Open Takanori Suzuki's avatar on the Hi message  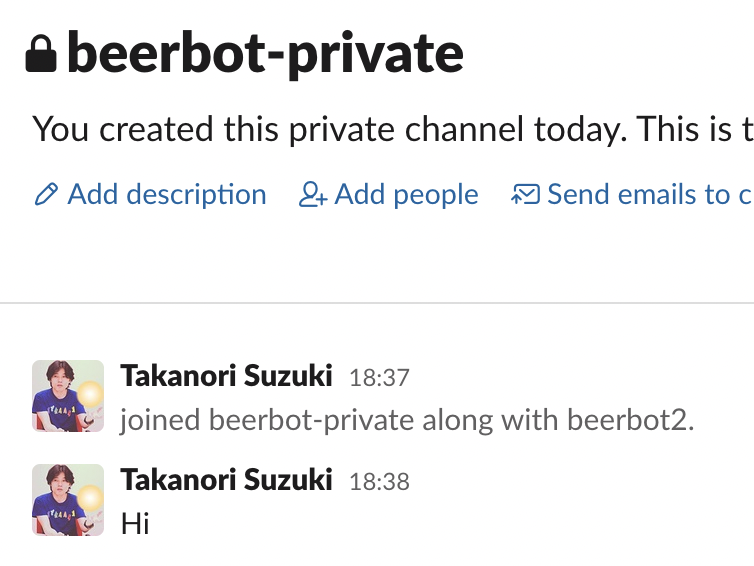click(x=68, y=500)
